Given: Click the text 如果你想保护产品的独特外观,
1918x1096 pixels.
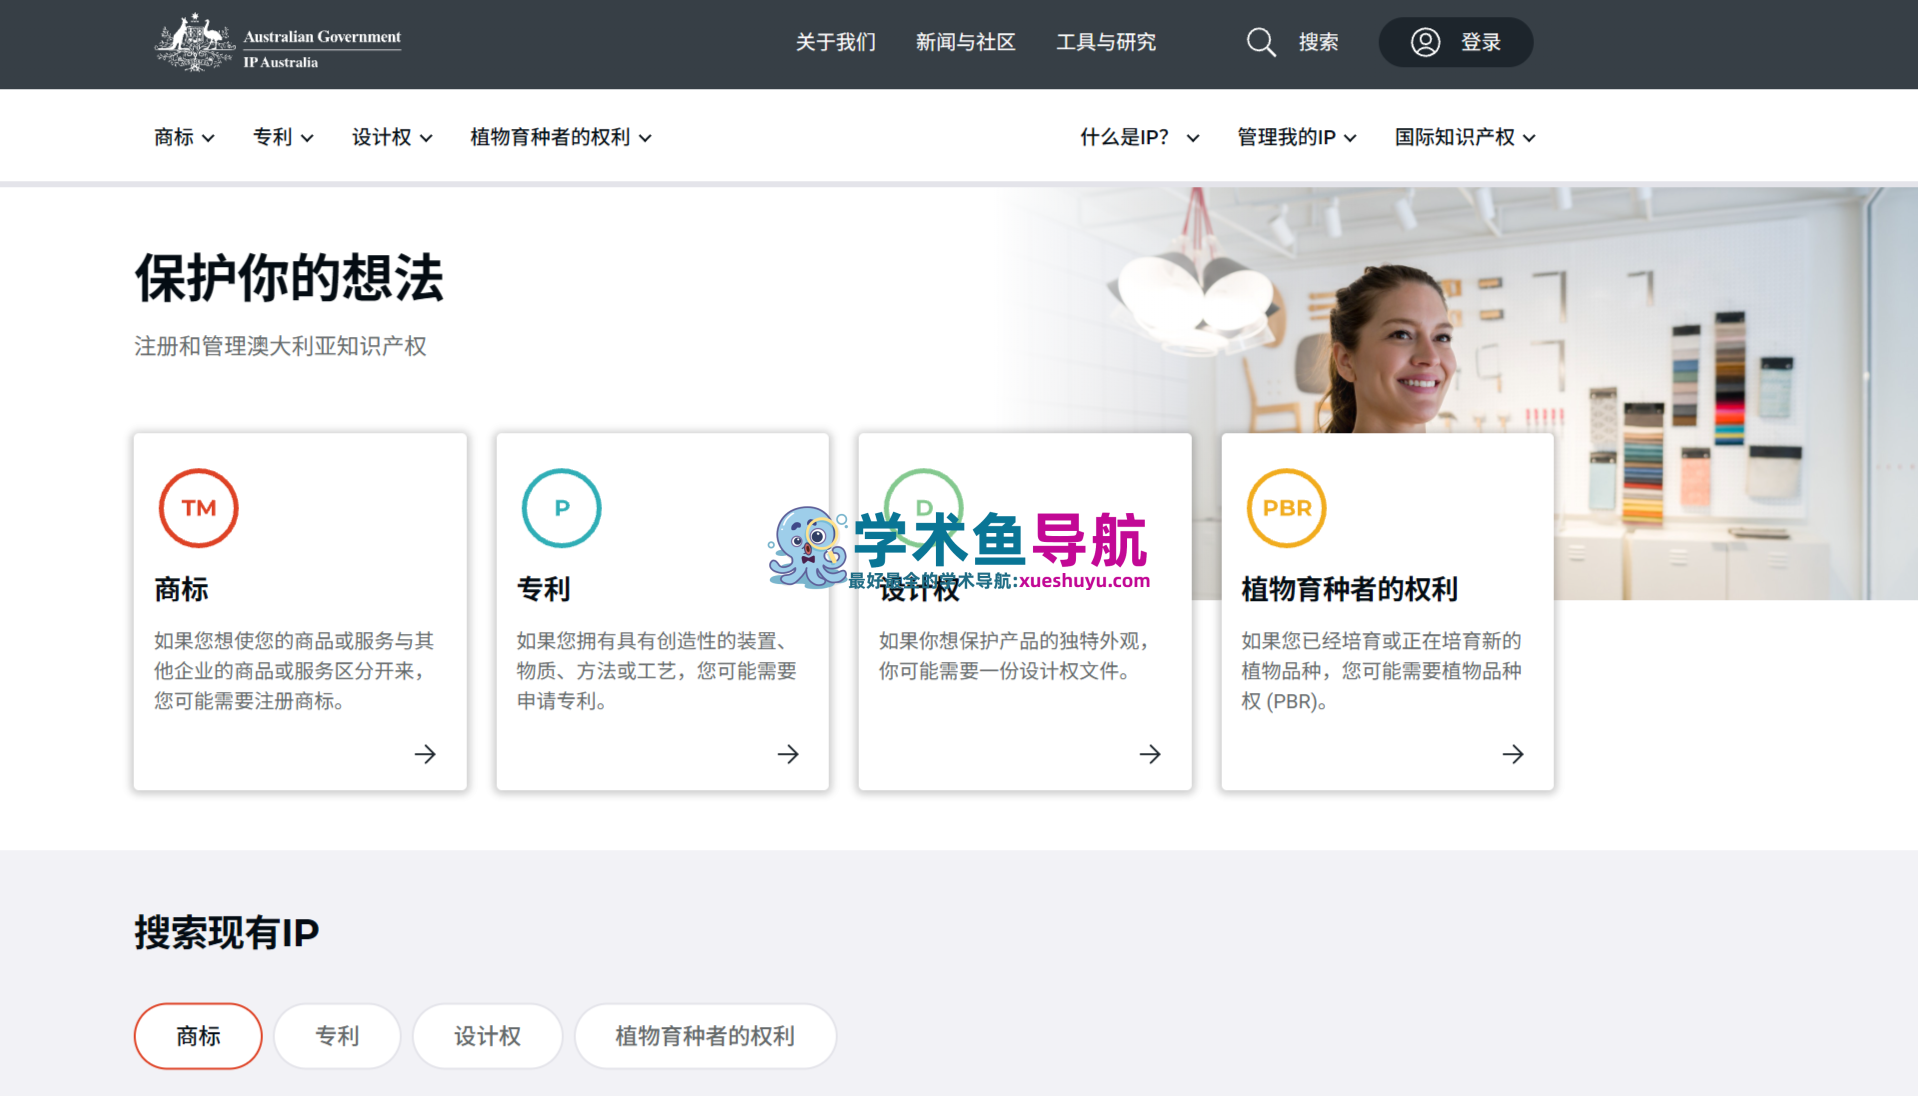Looking at the screenshot, I should pos(1014,641).
